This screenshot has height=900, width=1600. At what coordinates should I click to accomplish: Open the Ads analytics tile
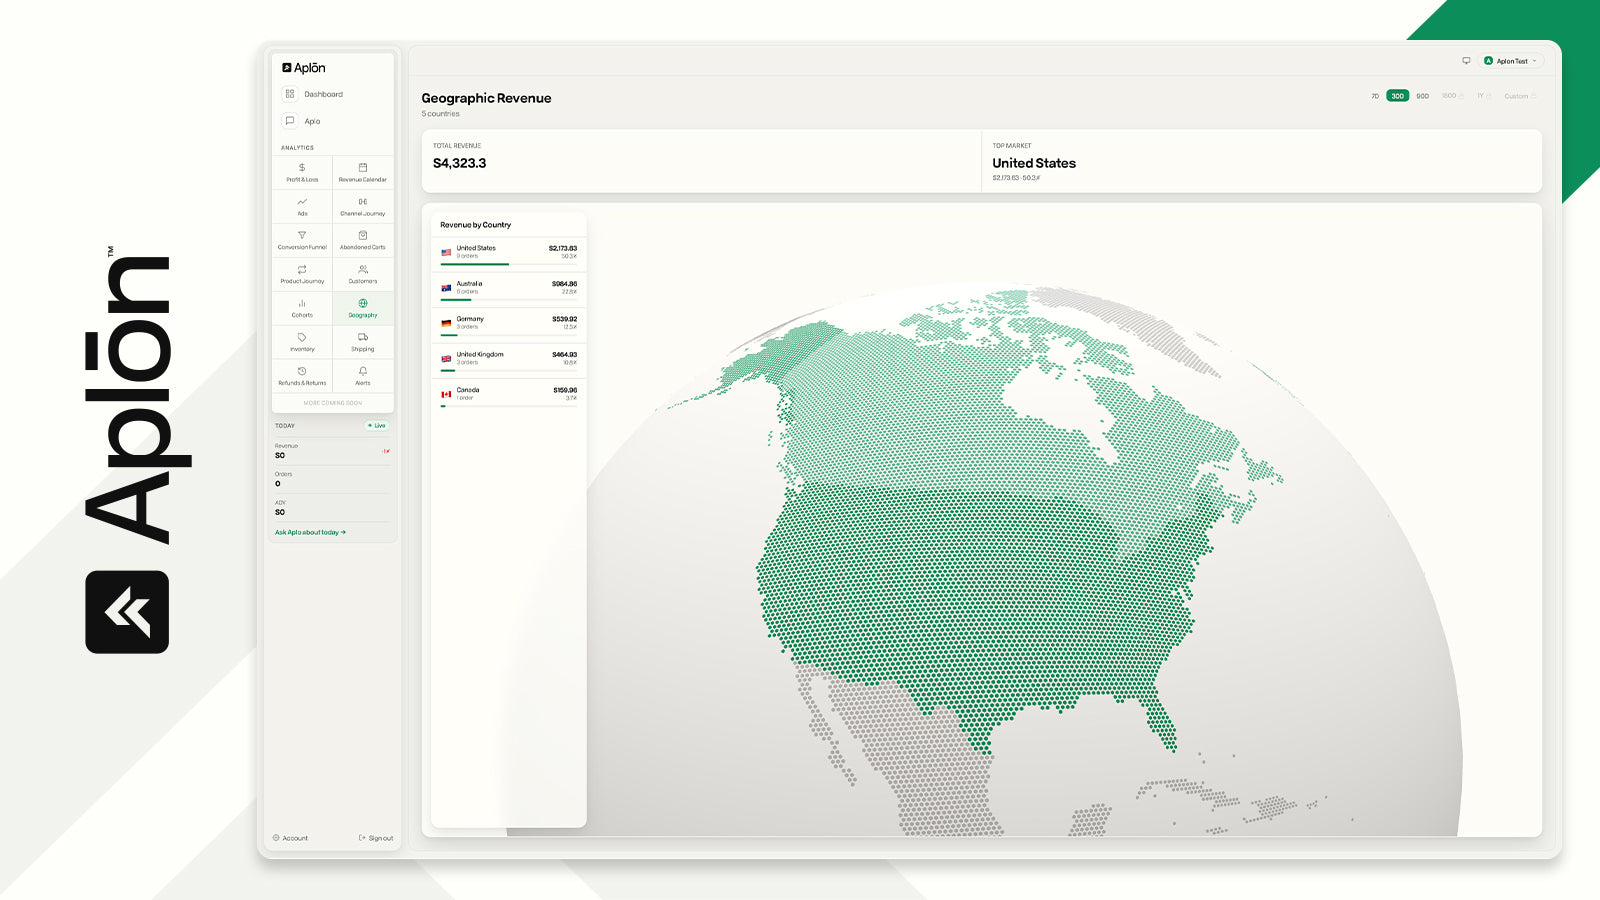click(302, 206)
